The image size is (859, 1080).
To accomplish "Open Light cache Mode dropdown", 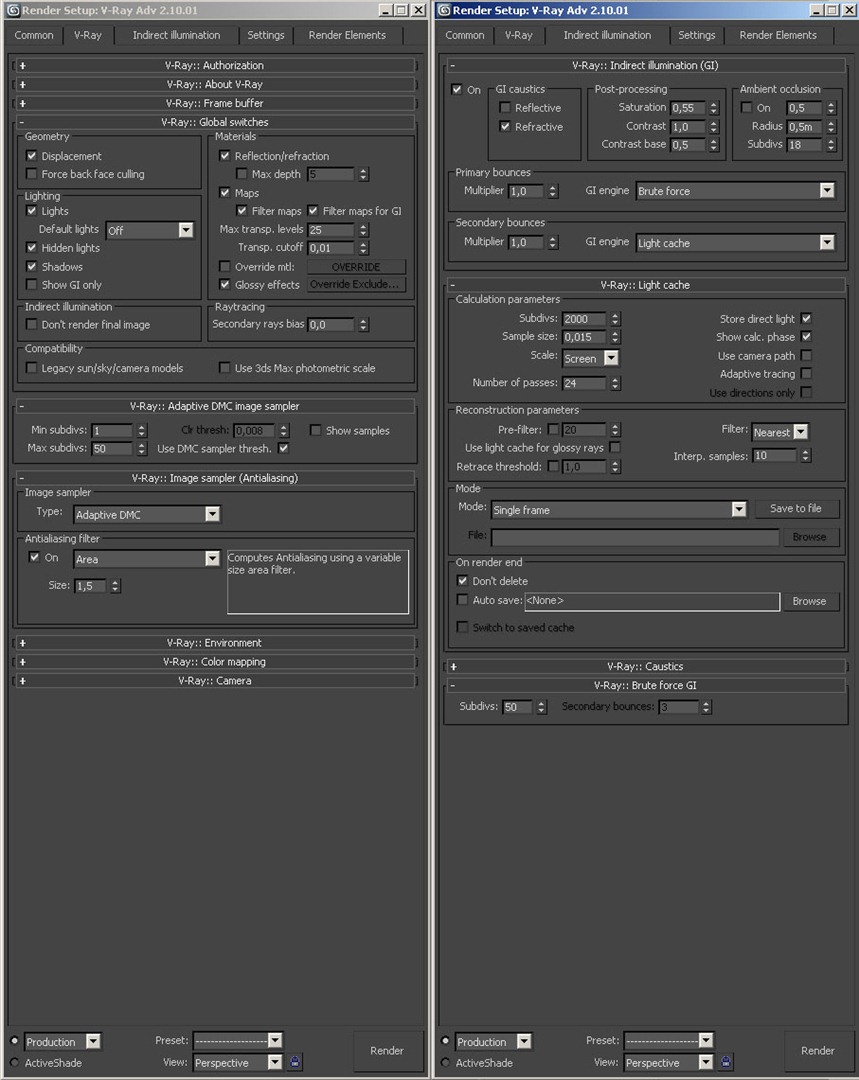I will pyautogui.click(x=619, y=510).
